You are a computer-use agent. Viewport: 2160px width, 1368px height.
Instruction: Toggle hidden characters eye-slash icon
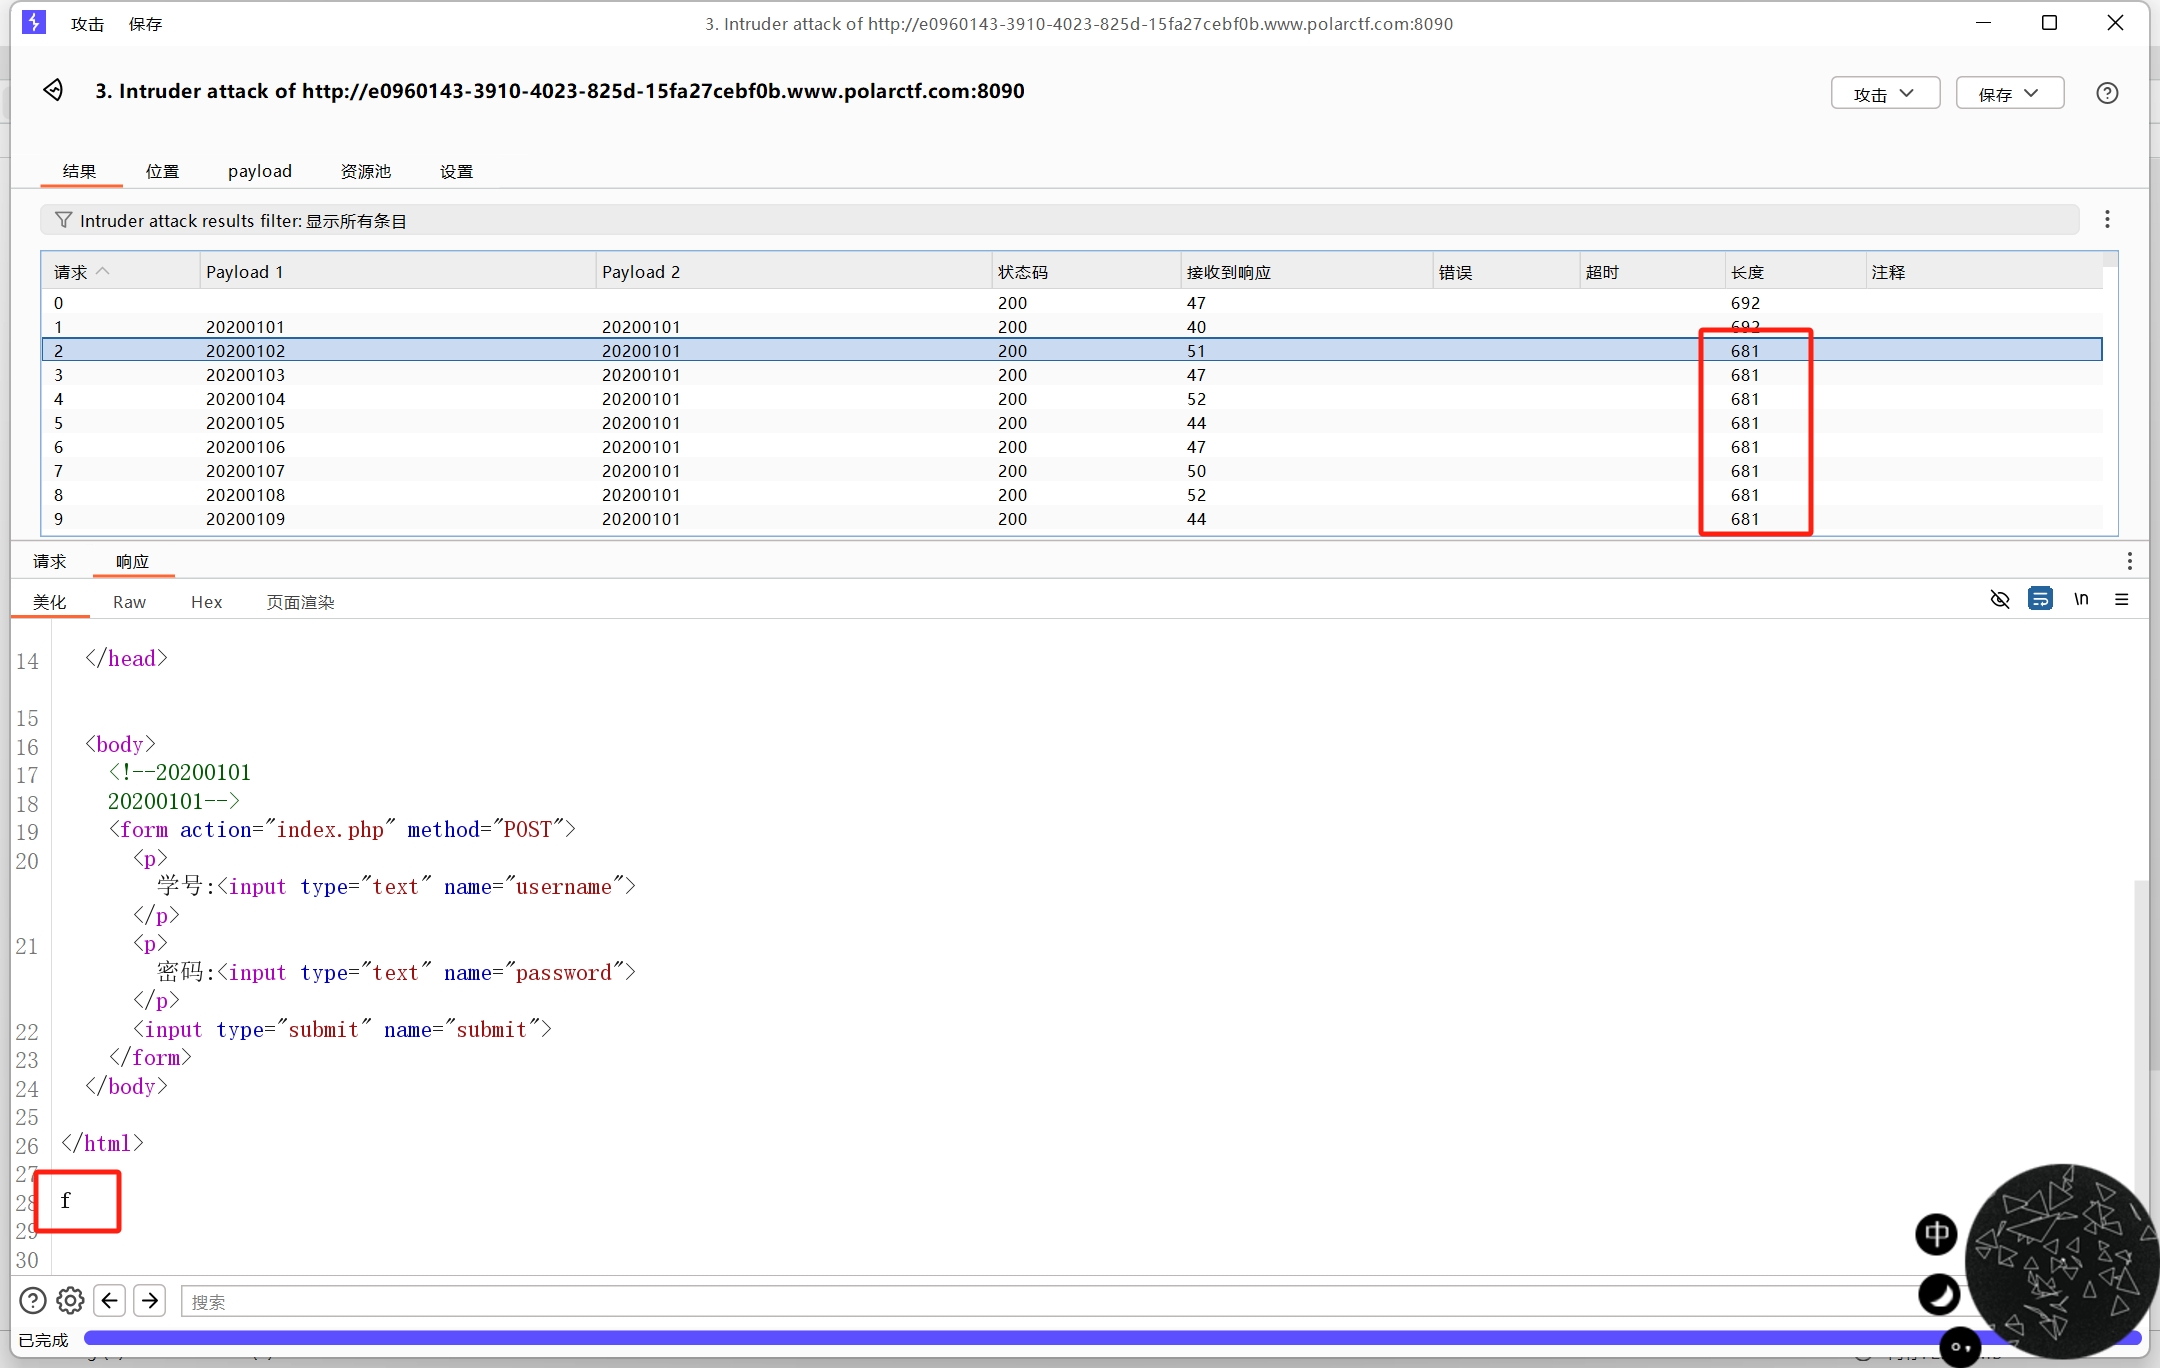click(x=2000, y=600)
